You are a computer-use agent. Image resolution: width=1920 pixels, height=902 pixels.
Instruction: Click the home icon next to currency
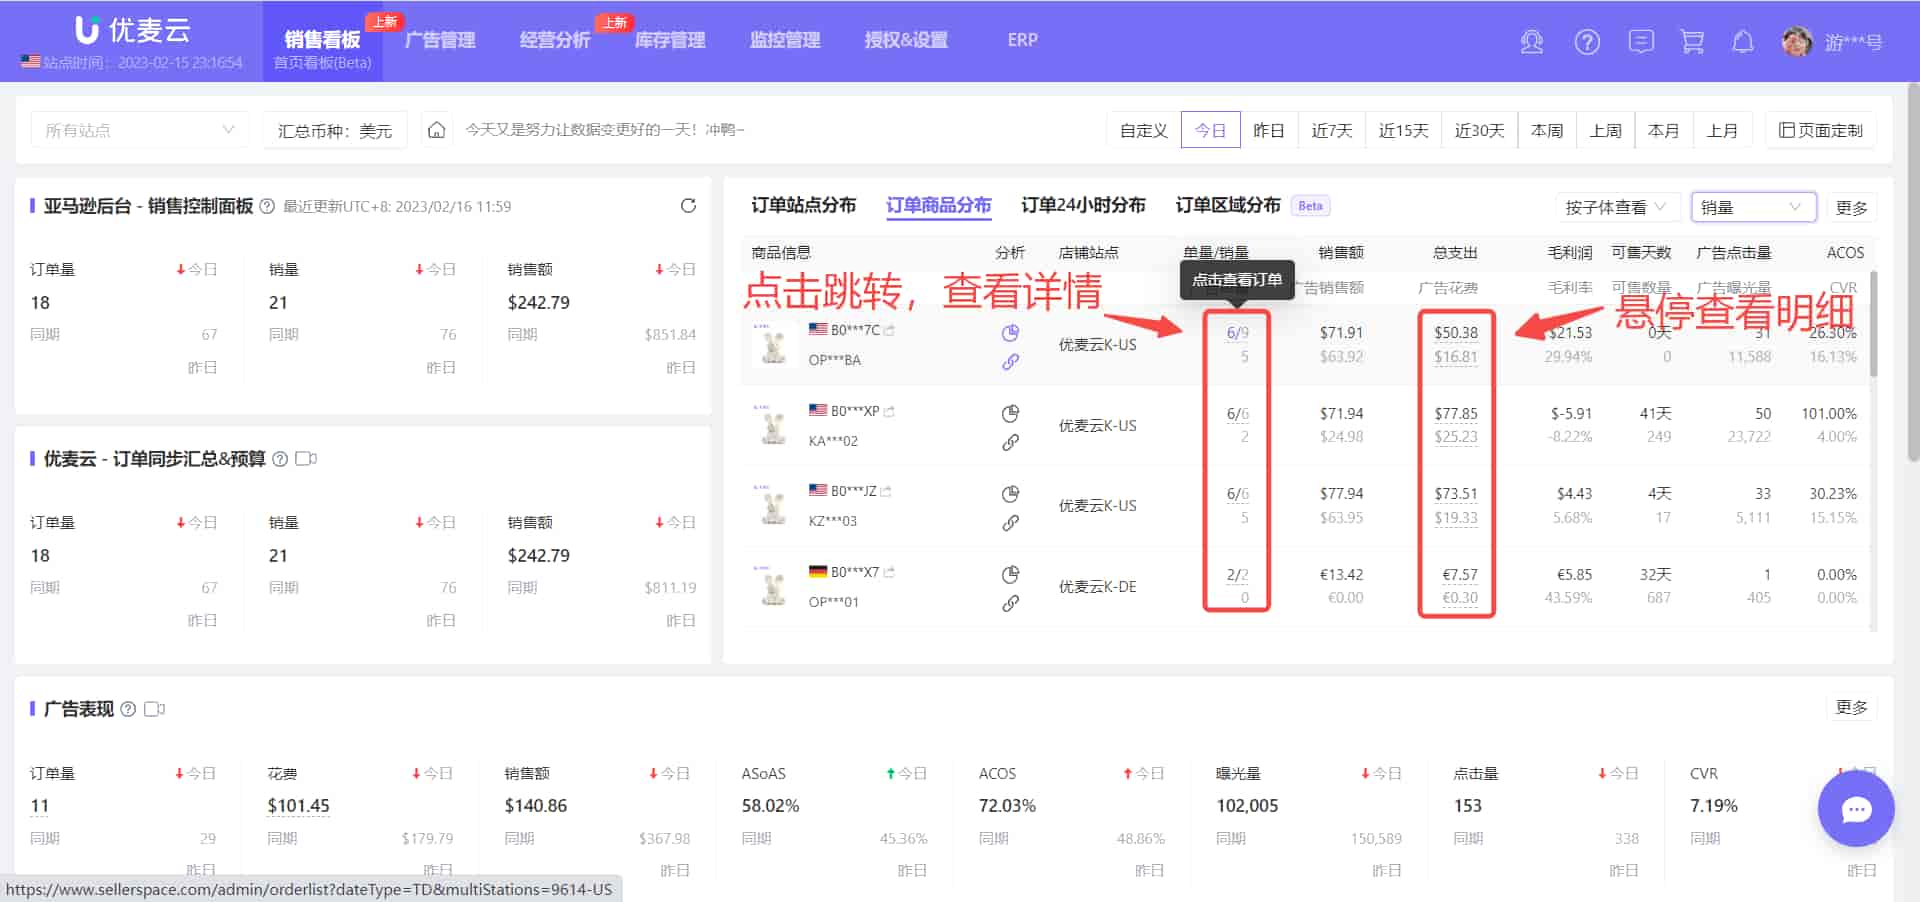(436, 130)
